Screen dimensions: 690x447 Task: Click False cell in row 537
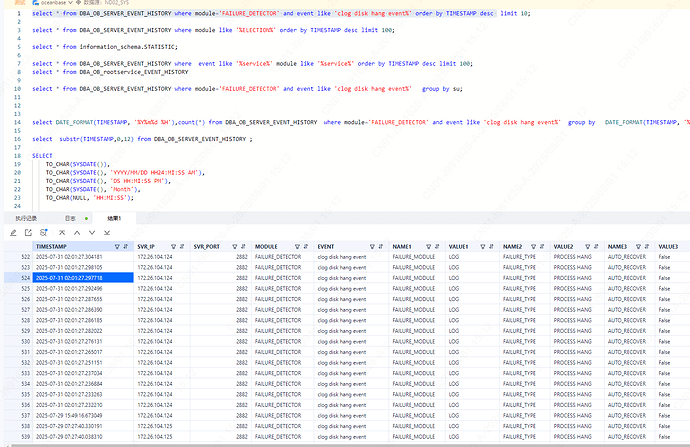click(x=672, y=416)
